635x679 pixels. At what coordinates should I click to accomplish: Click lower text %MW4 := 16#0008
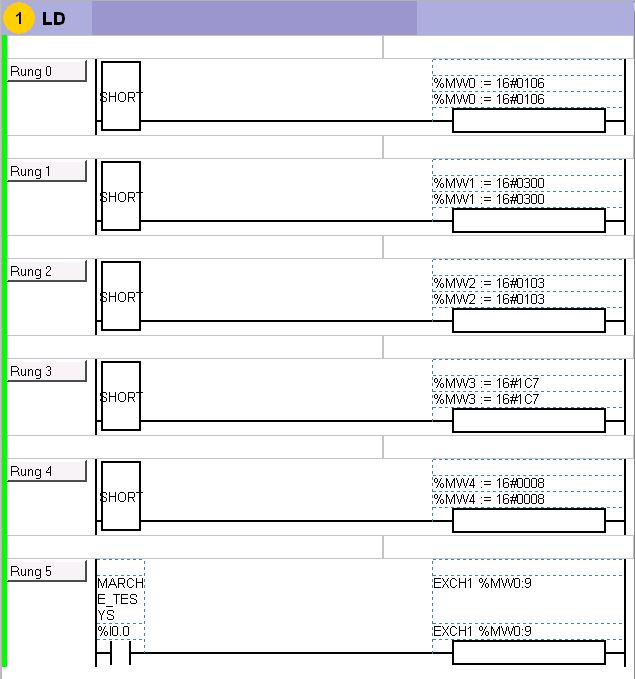tap(489, 499)
